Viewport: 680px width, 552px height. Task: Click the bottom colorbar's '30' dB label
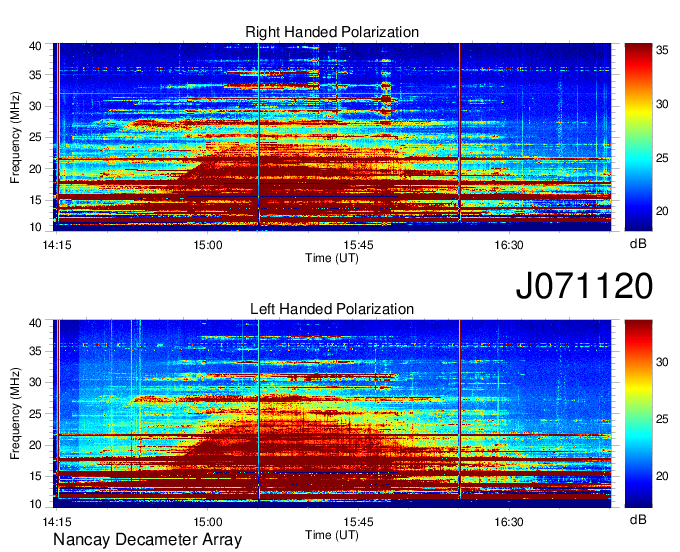pyautogui.click(x=662, y=362)
